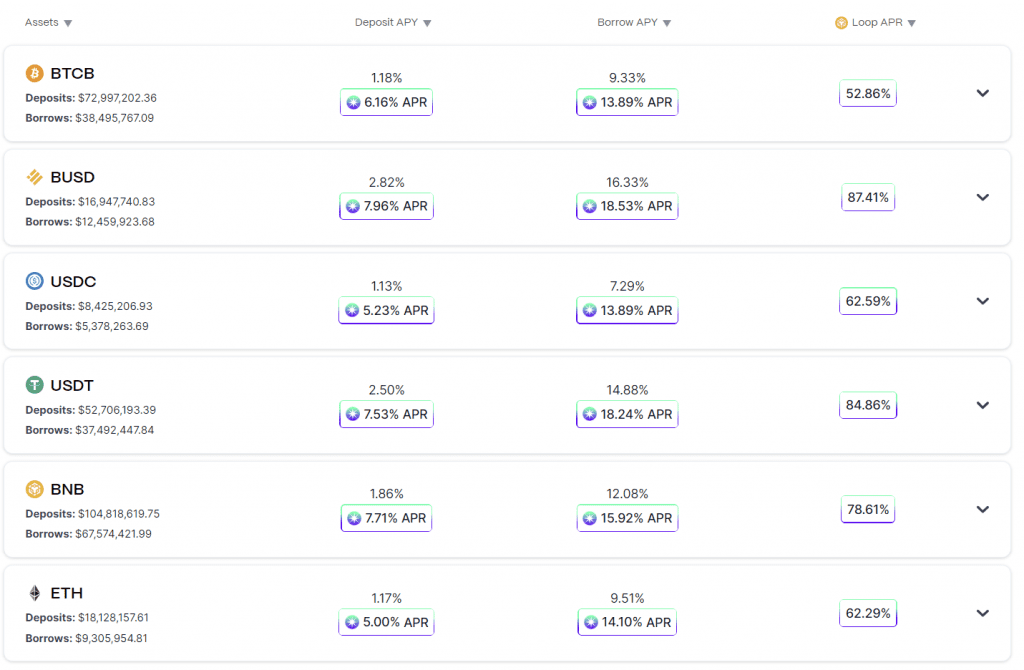Viewport: 1024px width, 670px height.
Task: Click reward icon in 6.16% APR badge
Action: (x=353, y=103)
